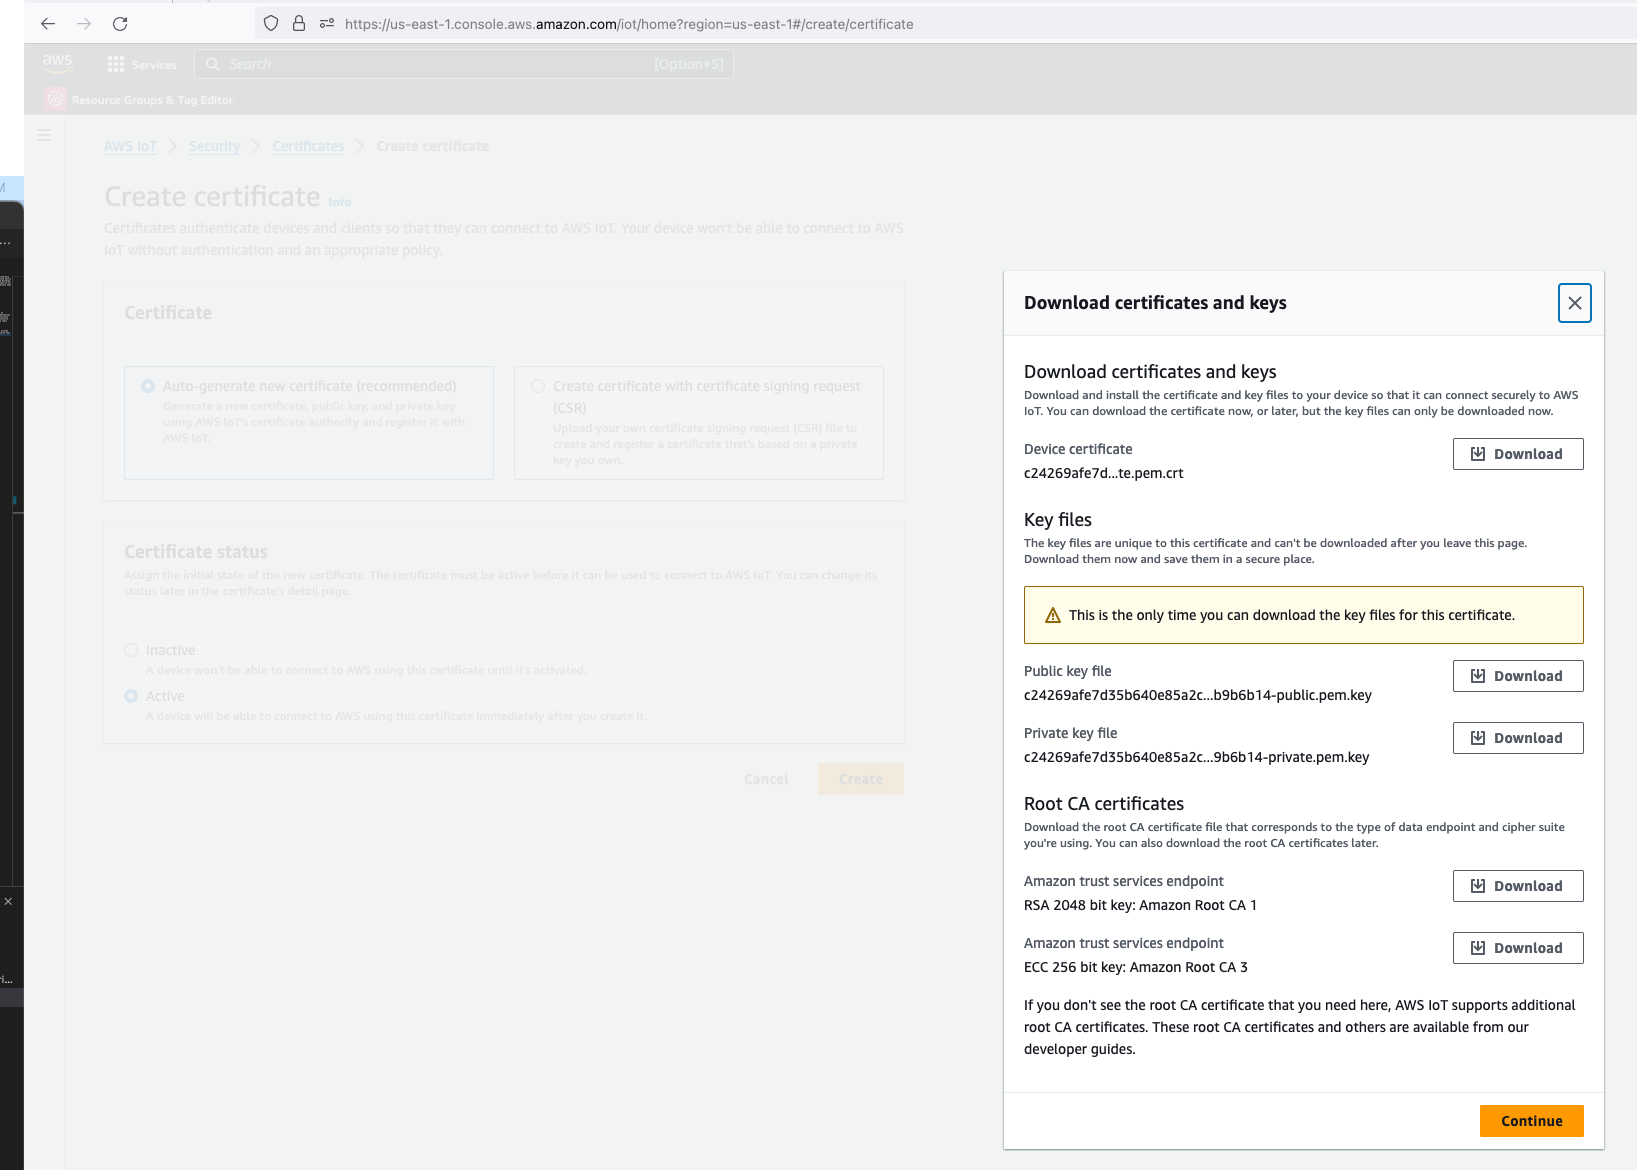Click the Continue button
The width and height of the screenshot is (1637, 1170).
(1532, 1121)
